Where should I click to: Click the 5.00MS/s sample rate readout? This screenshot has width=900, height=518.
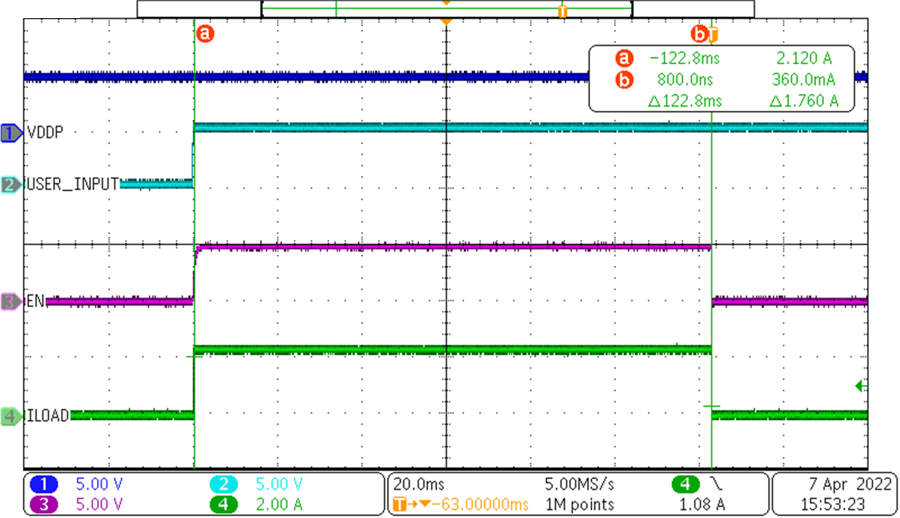click(579, 484)
